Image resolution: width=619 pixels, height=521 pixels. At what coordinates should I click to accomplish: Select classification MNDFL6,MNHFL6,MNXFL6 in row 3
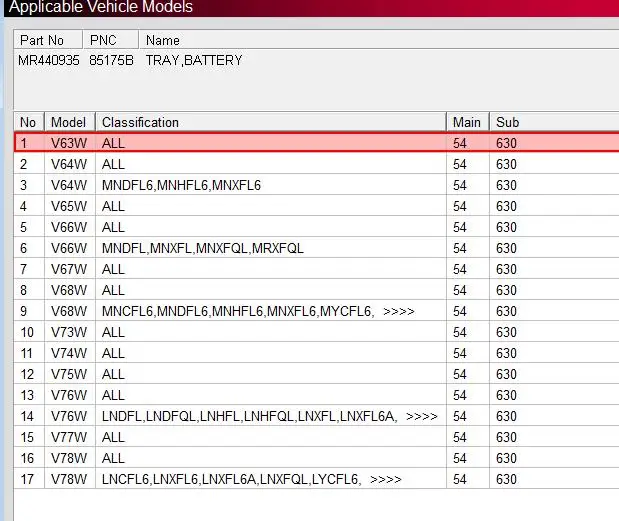click(181, 185)
